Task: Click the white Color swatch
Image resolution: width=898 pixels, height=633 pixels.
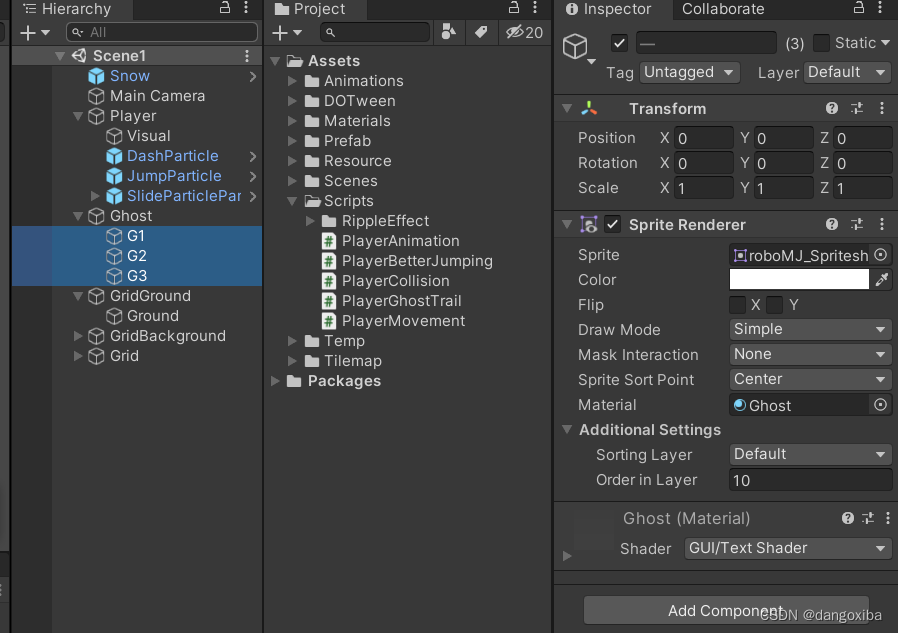Action: click(799, 280)
